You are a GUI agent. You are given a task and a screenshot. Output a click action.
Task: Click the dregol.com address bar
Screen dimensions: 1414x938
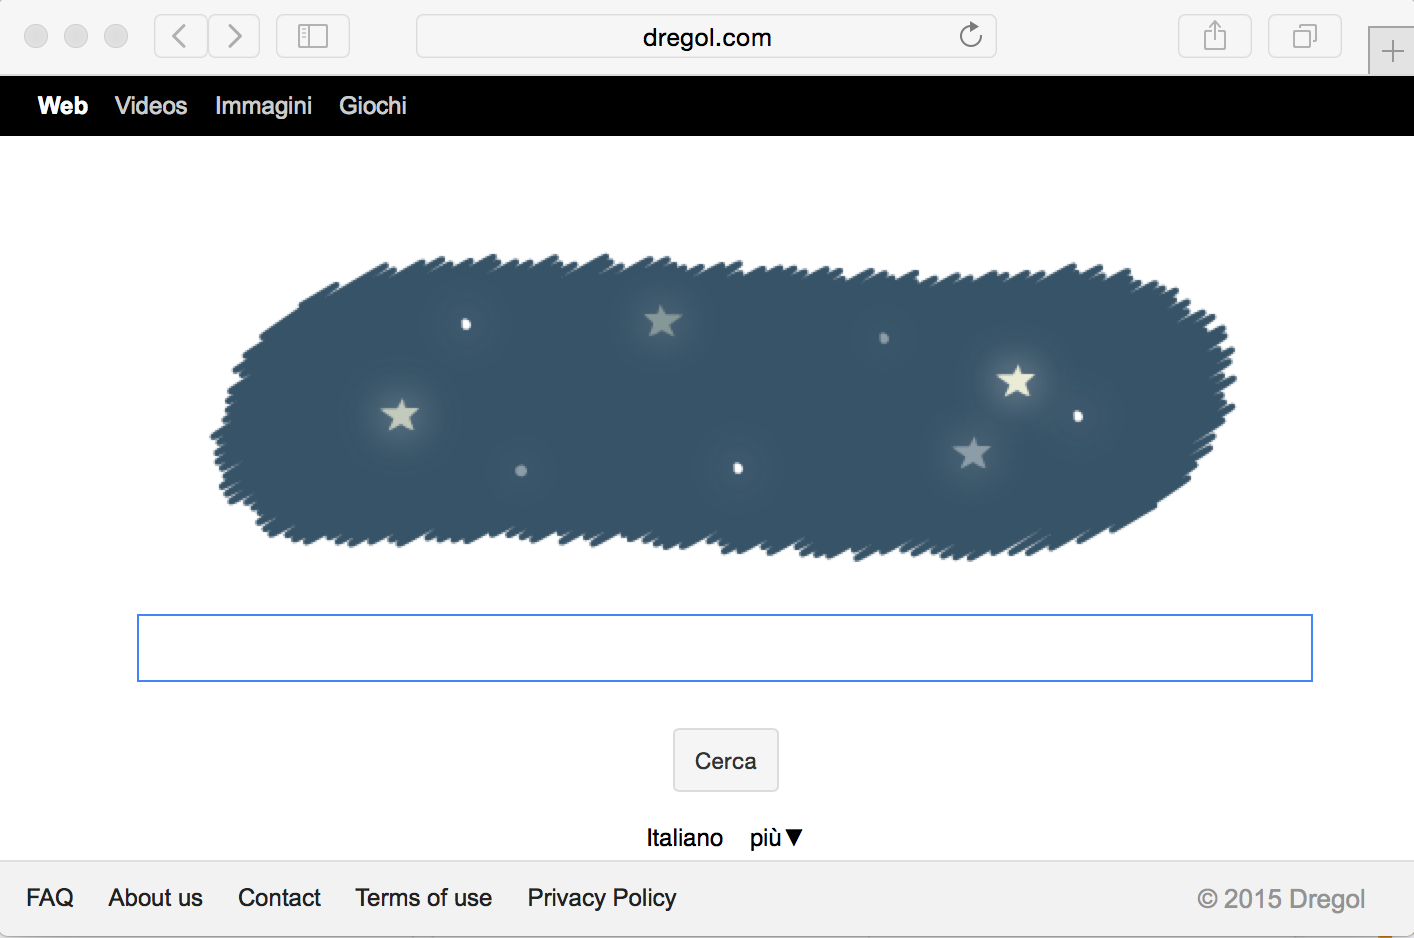click(690, 37)
